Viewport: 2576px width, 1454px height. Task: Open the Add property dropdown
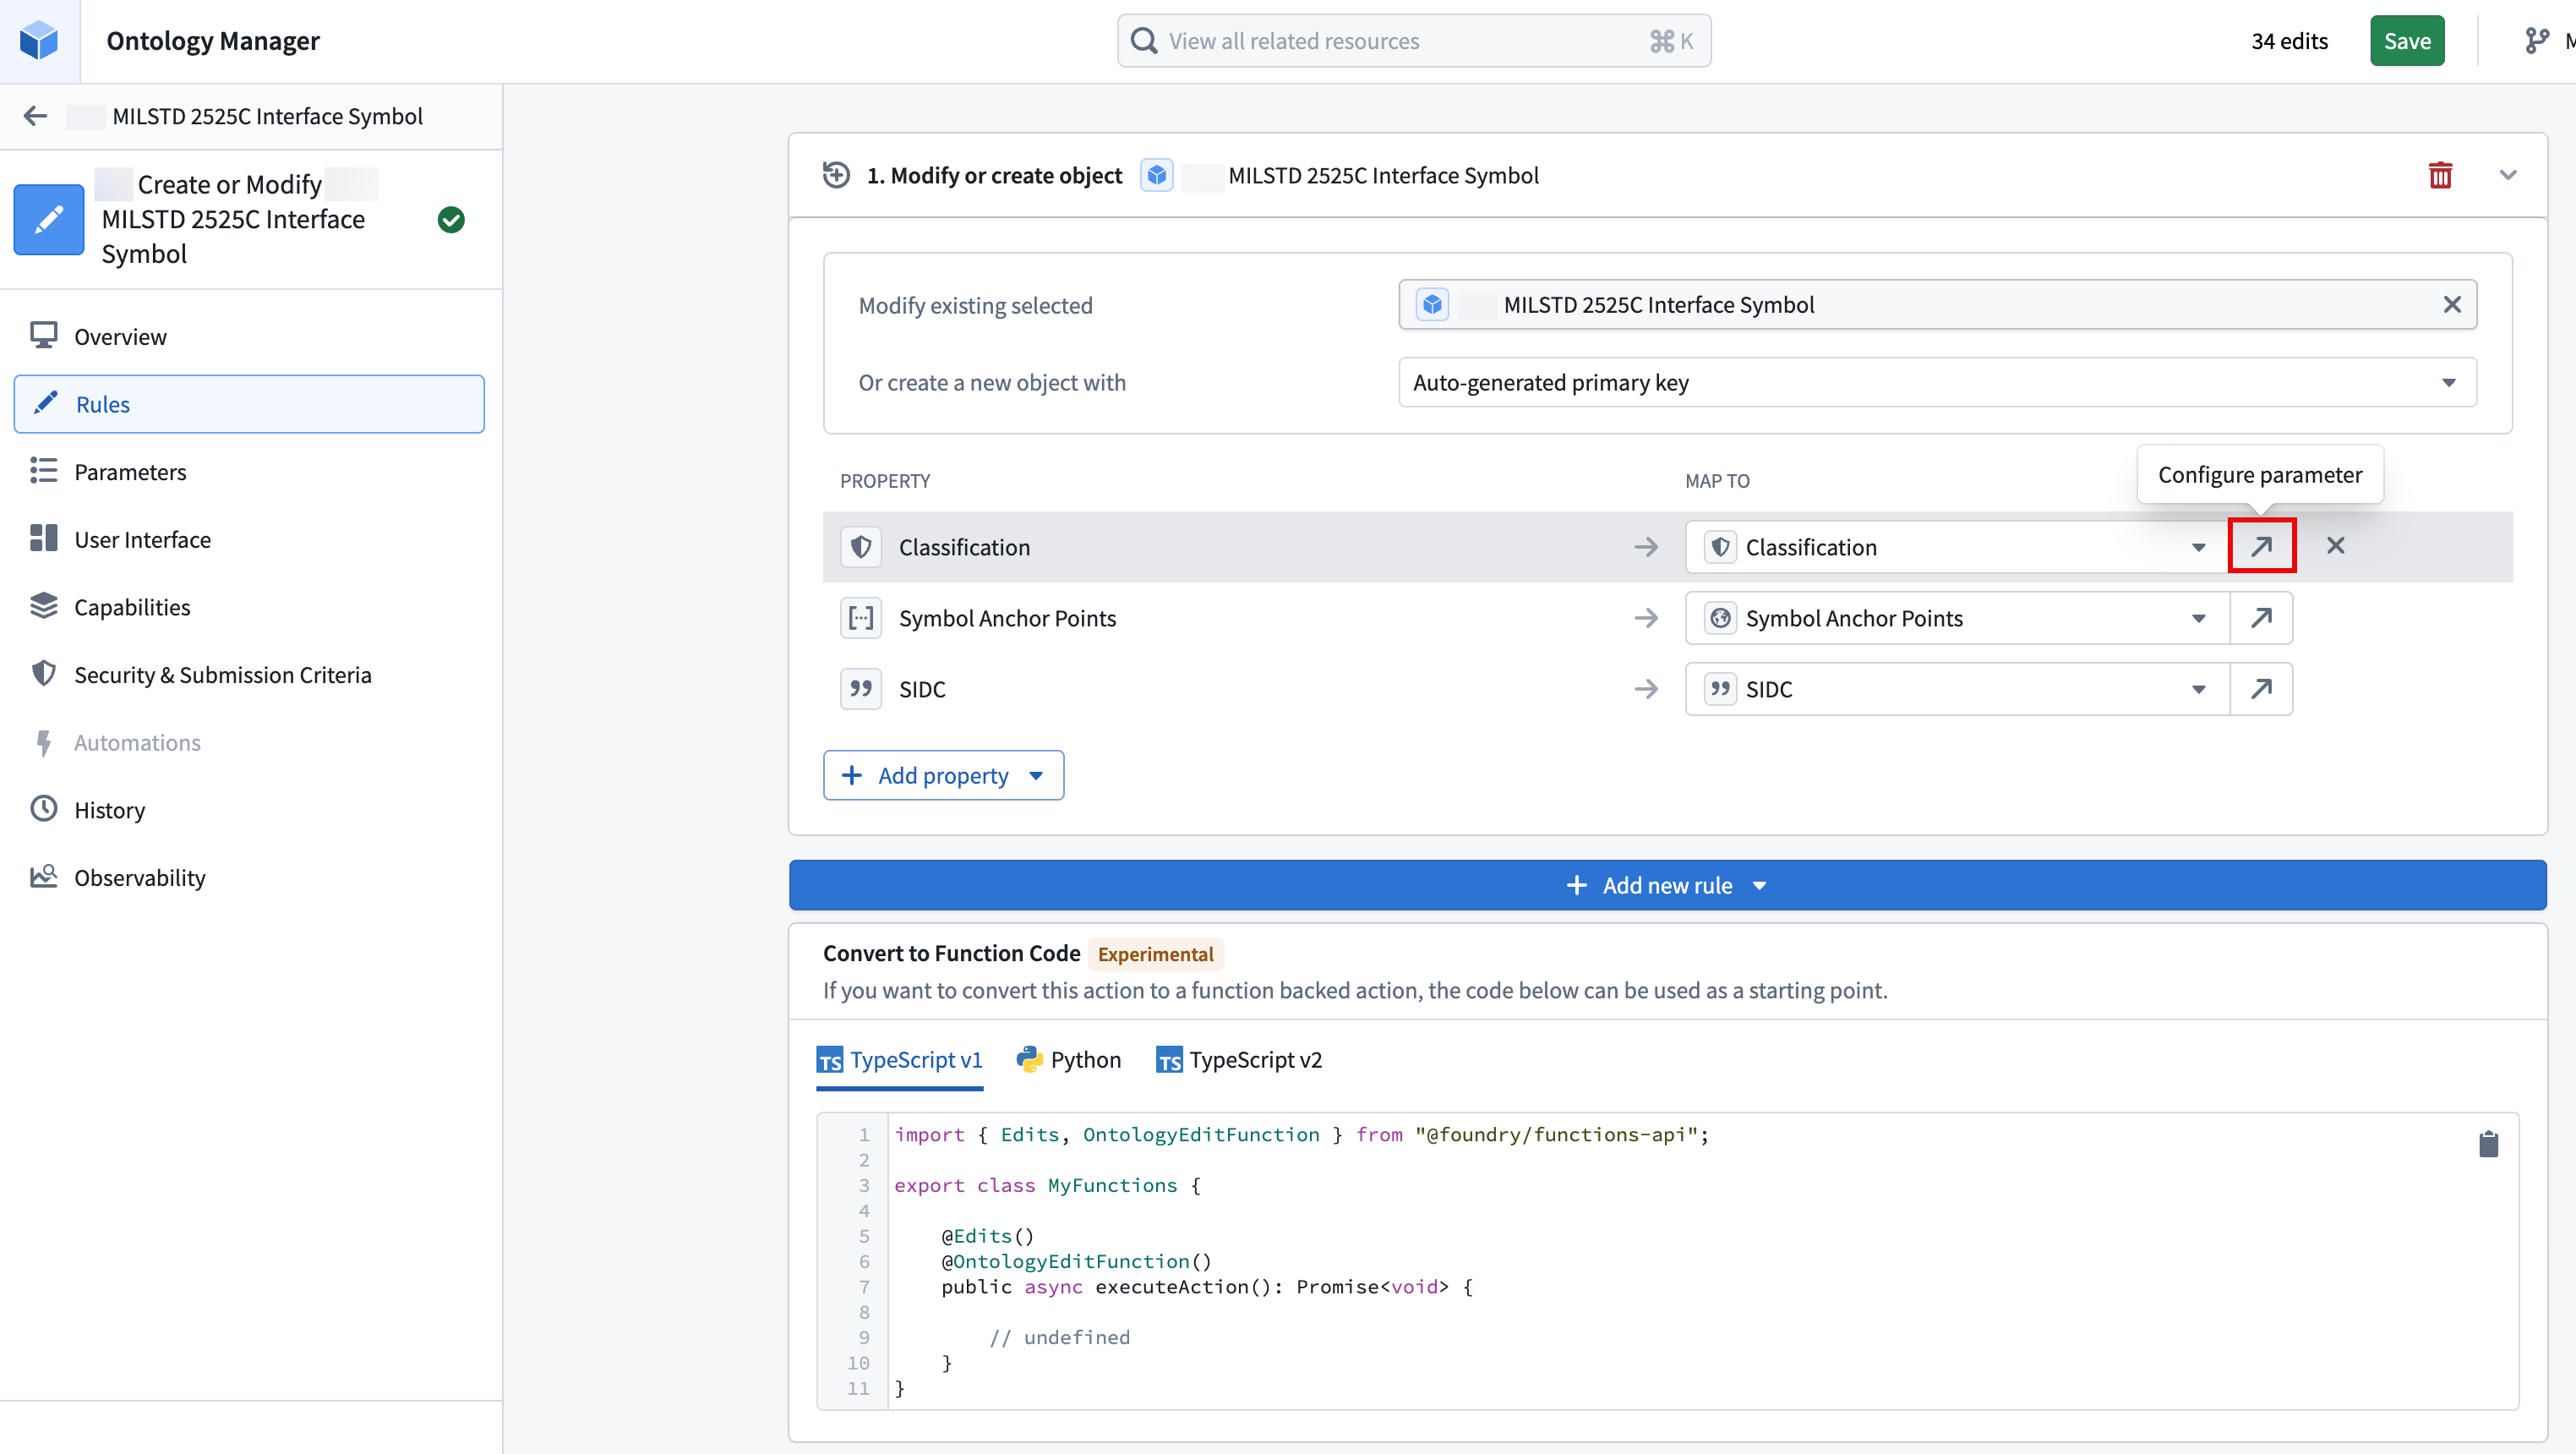tap(943, 775)
